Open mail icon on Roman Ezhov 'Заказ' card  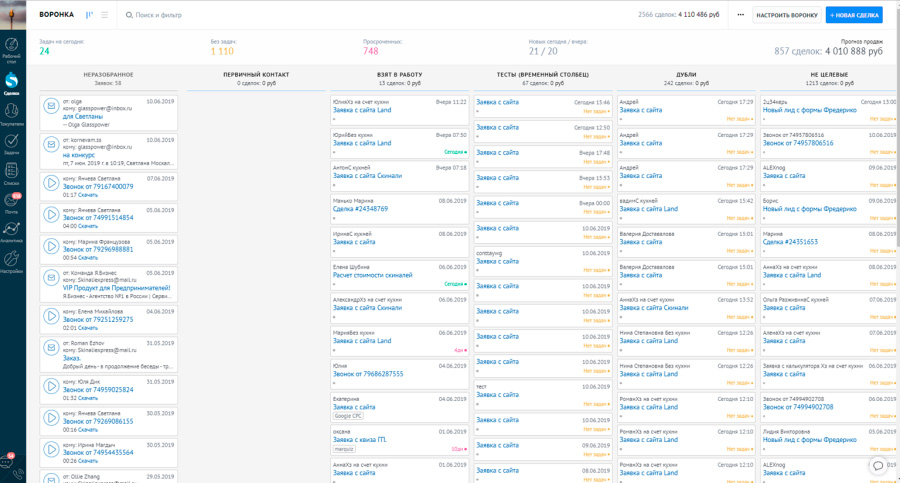tap(51, 347)
